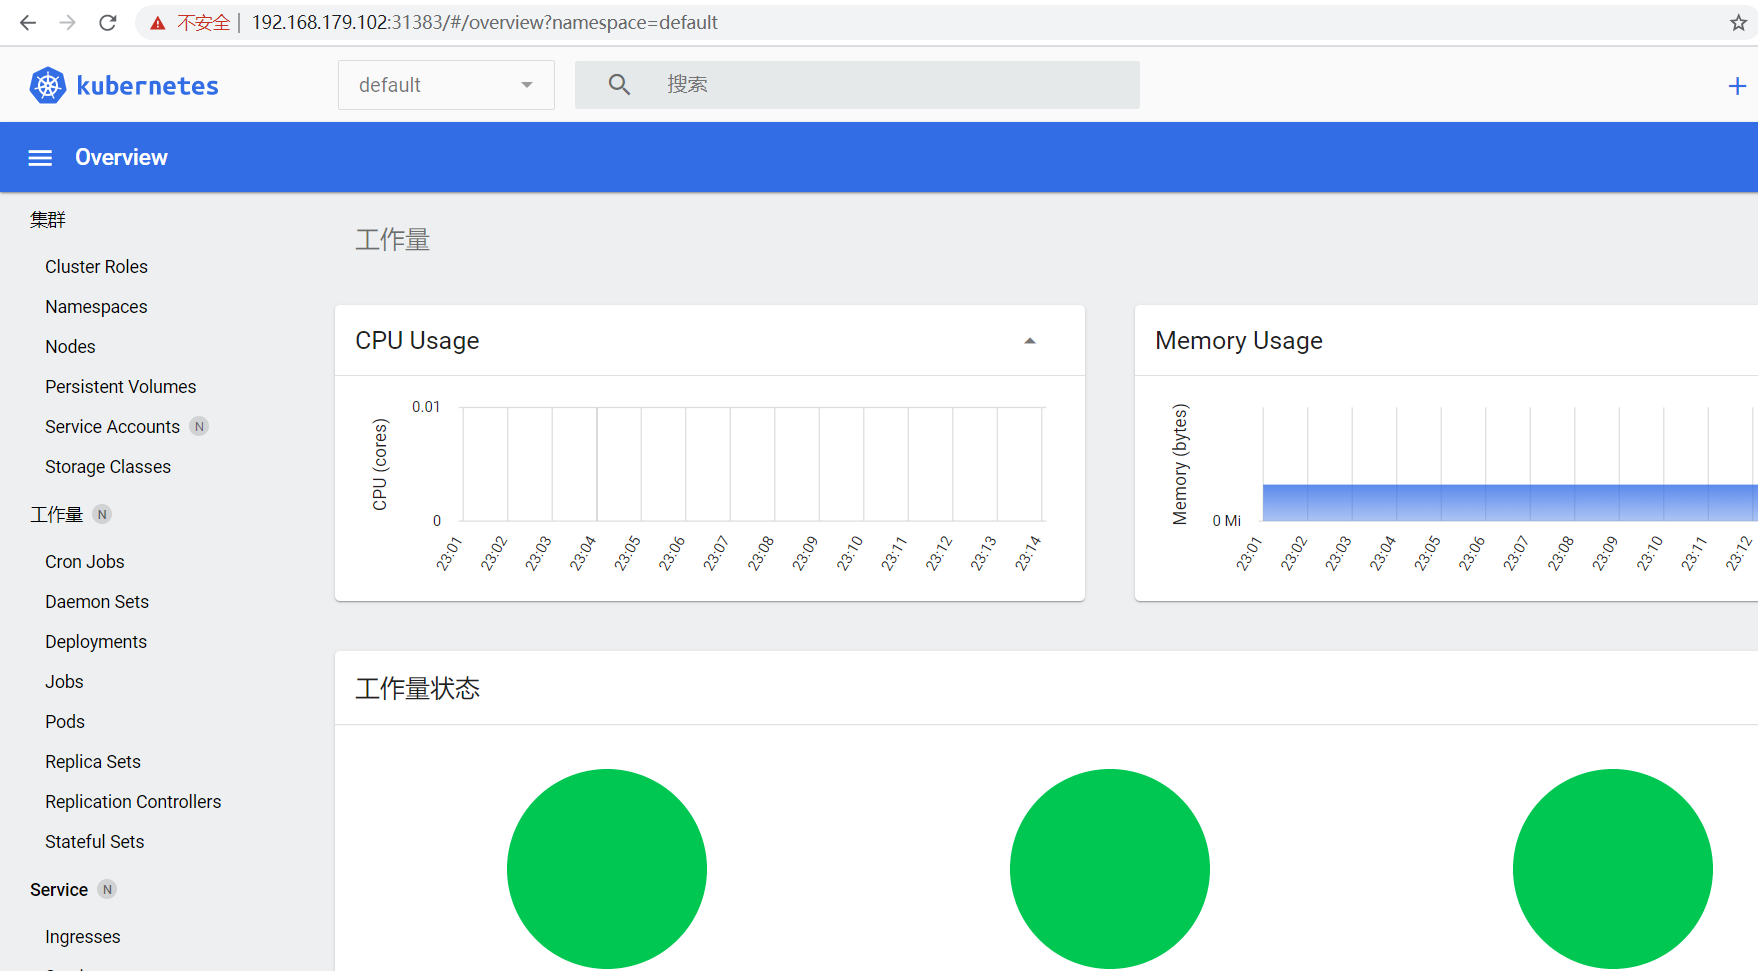This screenshot has width=1758, height=971.
Task: Open the default namespace dropdown
Action: (446, 85)
